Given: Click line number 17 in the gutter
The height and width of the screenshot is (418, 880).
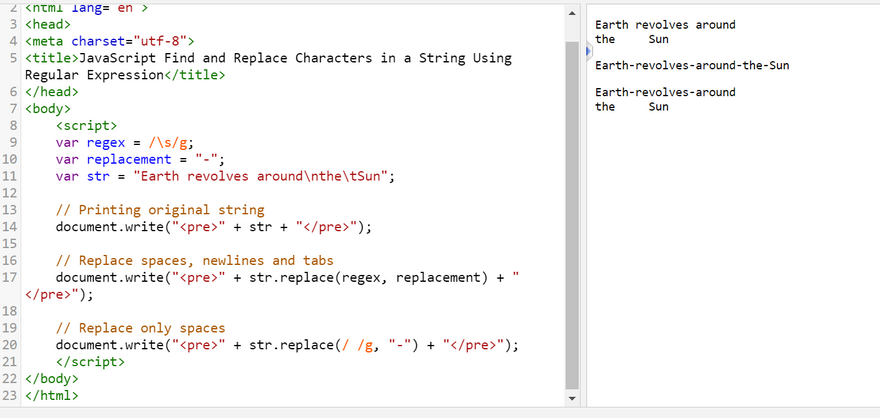Looking at the screenshot, I should click(x=10, y=277).
